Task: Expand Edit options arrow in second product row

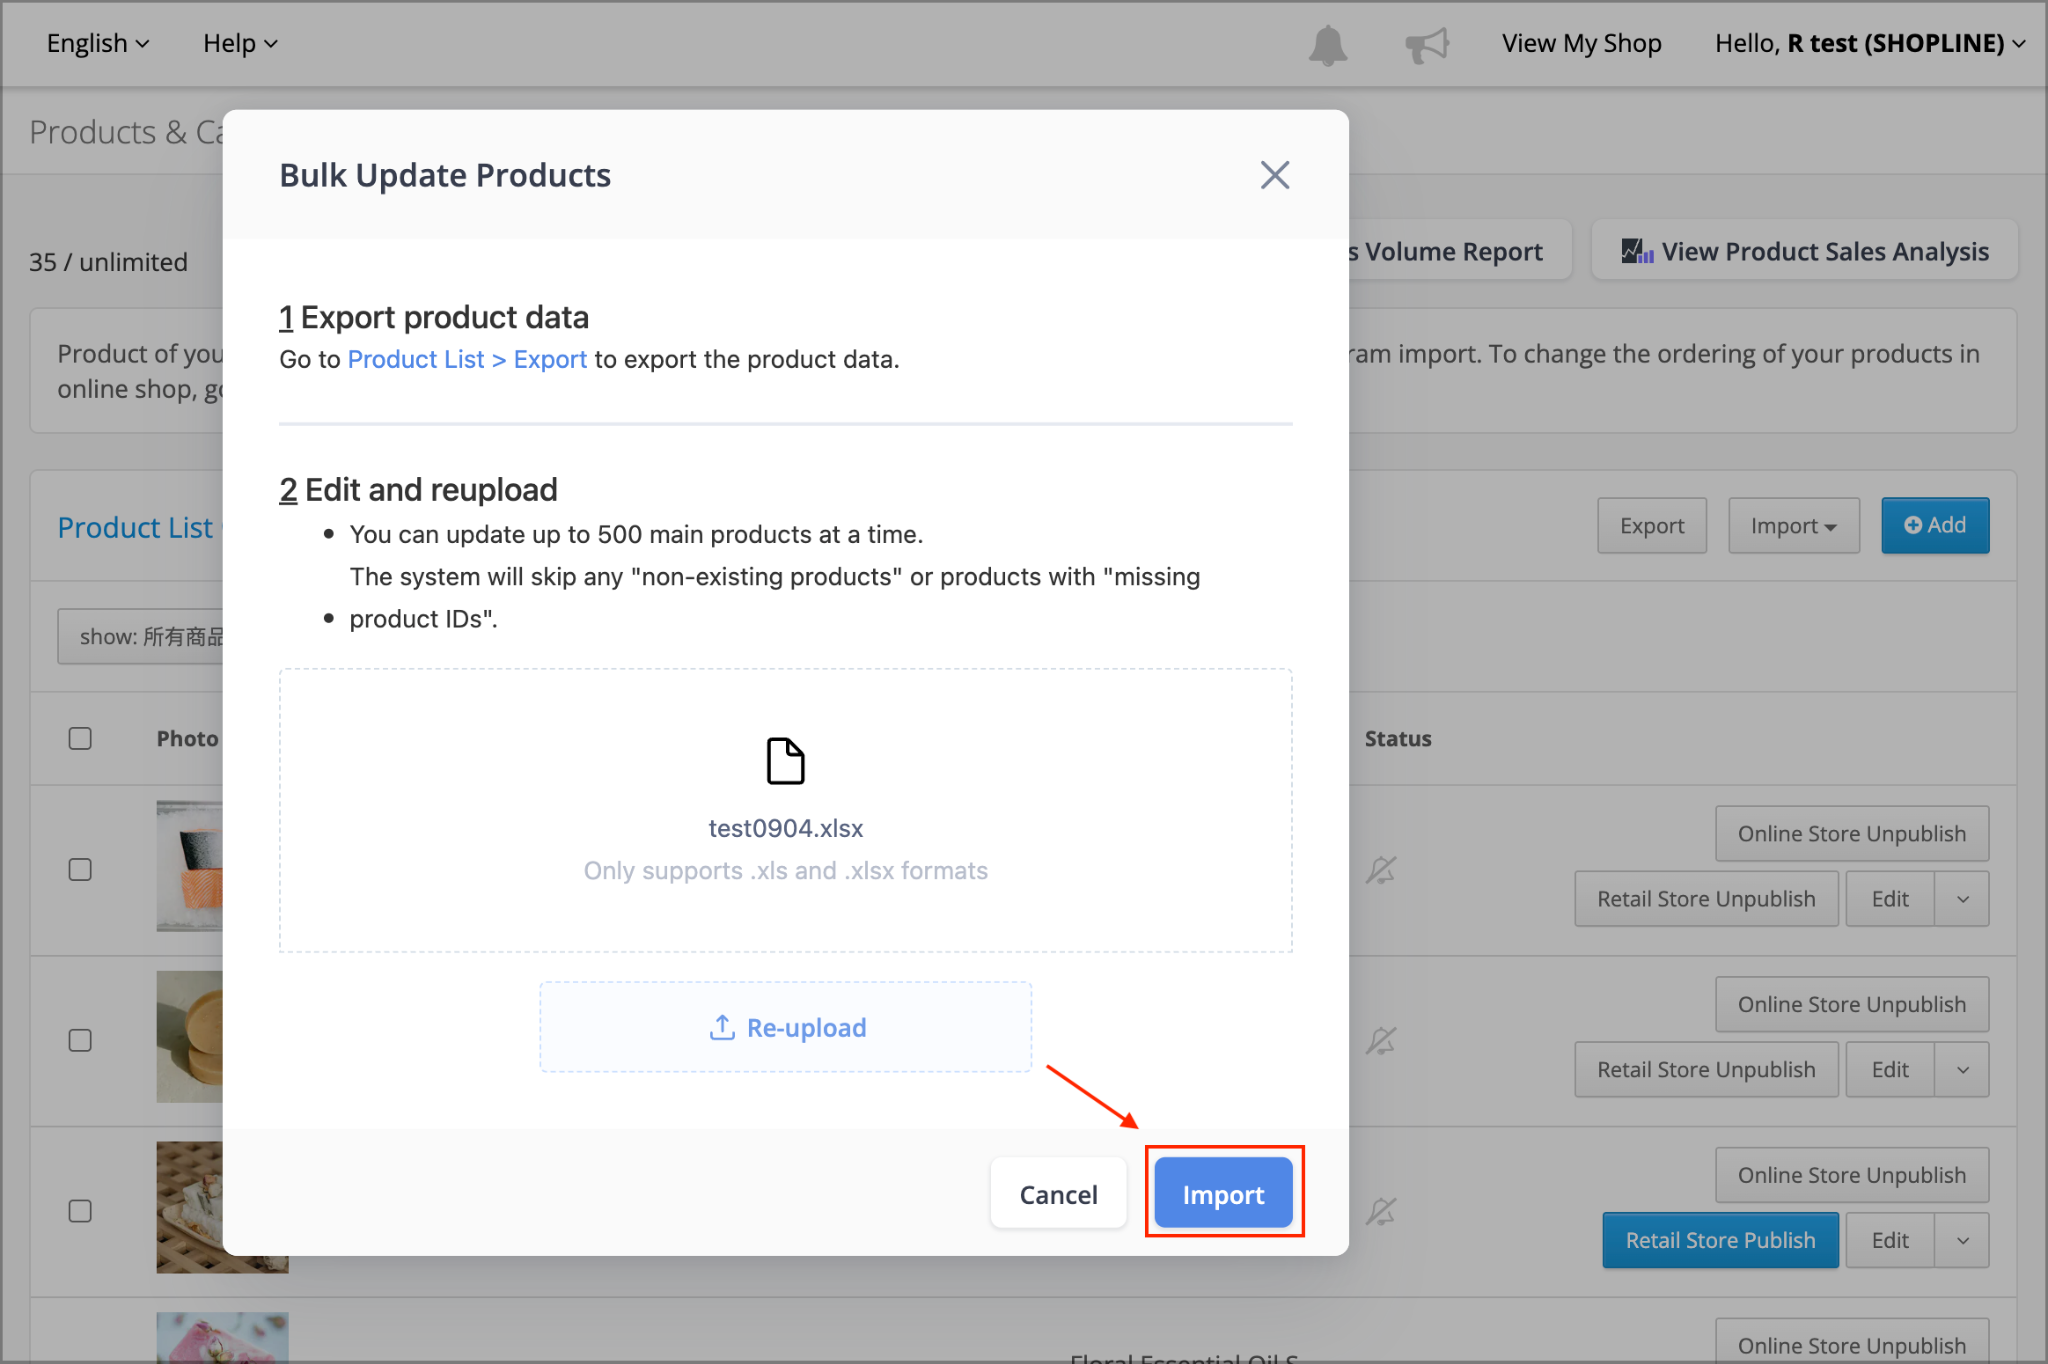Action: 1962,1070
